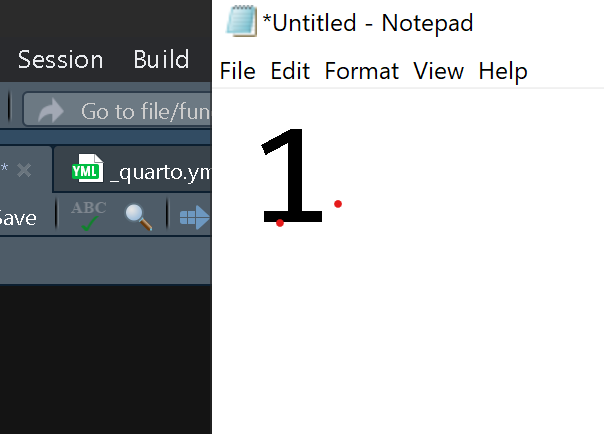The width and height of the screenshot is (604, 434).
Task: Click the Notepad title bar text
Action: 368,23
